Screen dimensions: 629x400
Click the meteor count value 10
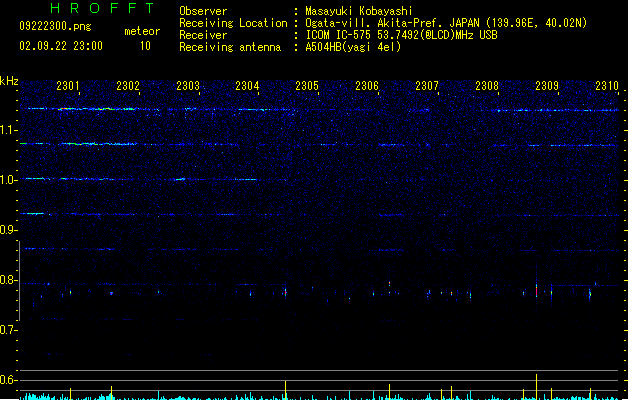point(145,46)
